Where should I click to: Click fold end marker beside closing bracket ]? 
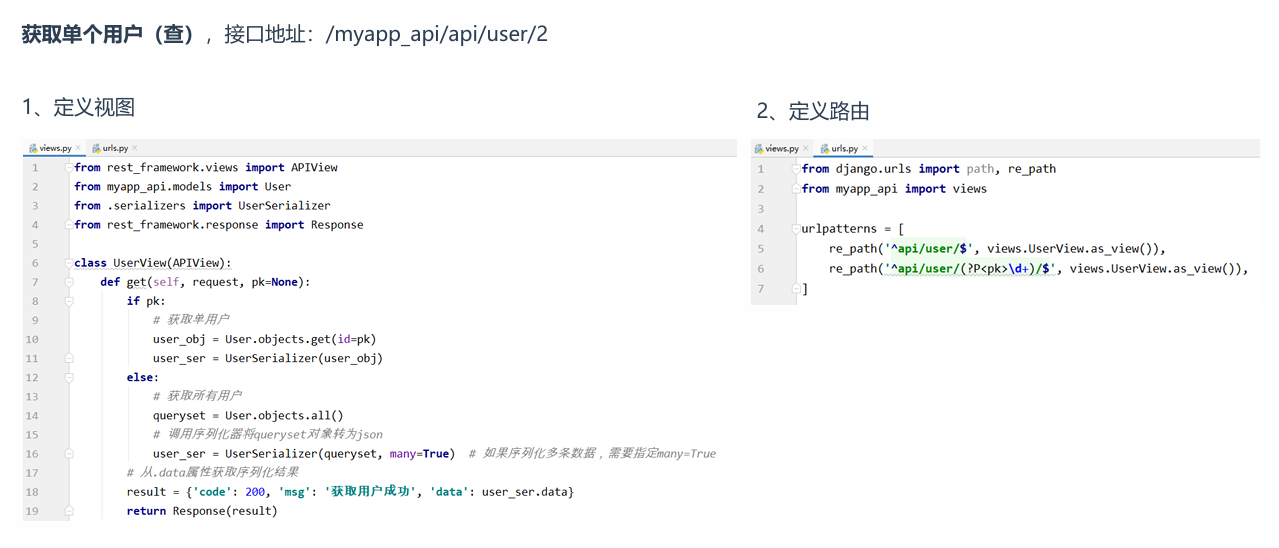[x=796, y=289]
